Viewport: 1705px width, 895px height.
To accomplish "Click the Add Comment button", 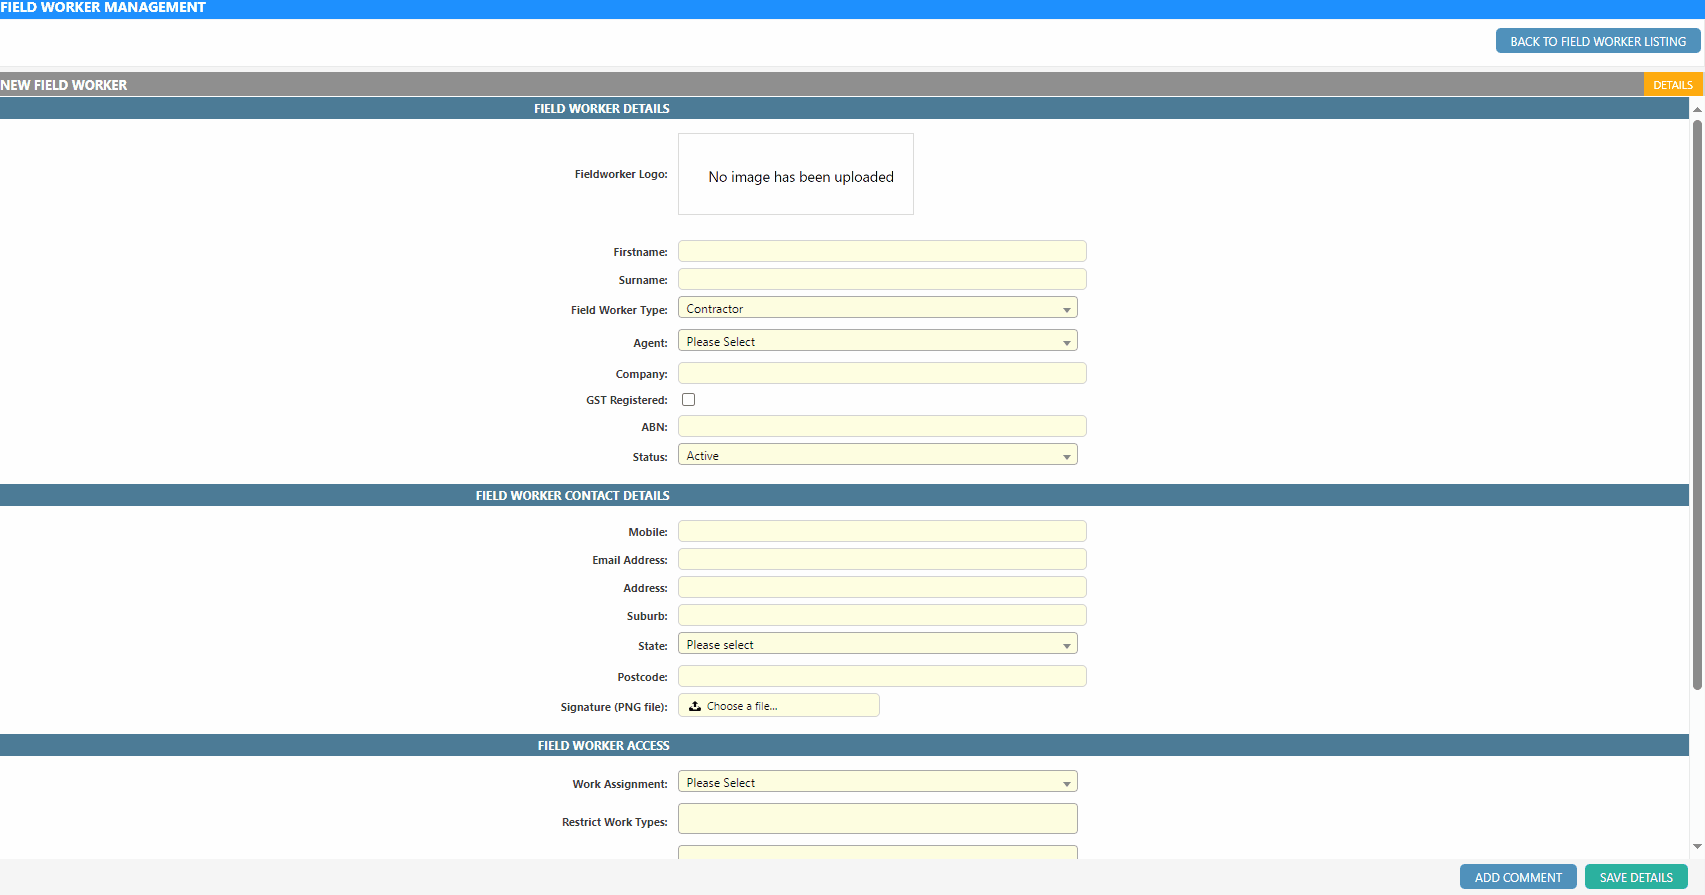I will (1518, 877).
